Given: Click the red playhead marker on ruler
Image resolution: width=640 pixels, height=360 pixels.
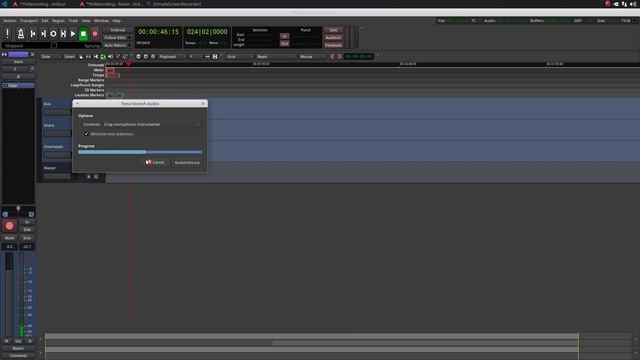Looking at the screenshot, I should coord(129,64).
